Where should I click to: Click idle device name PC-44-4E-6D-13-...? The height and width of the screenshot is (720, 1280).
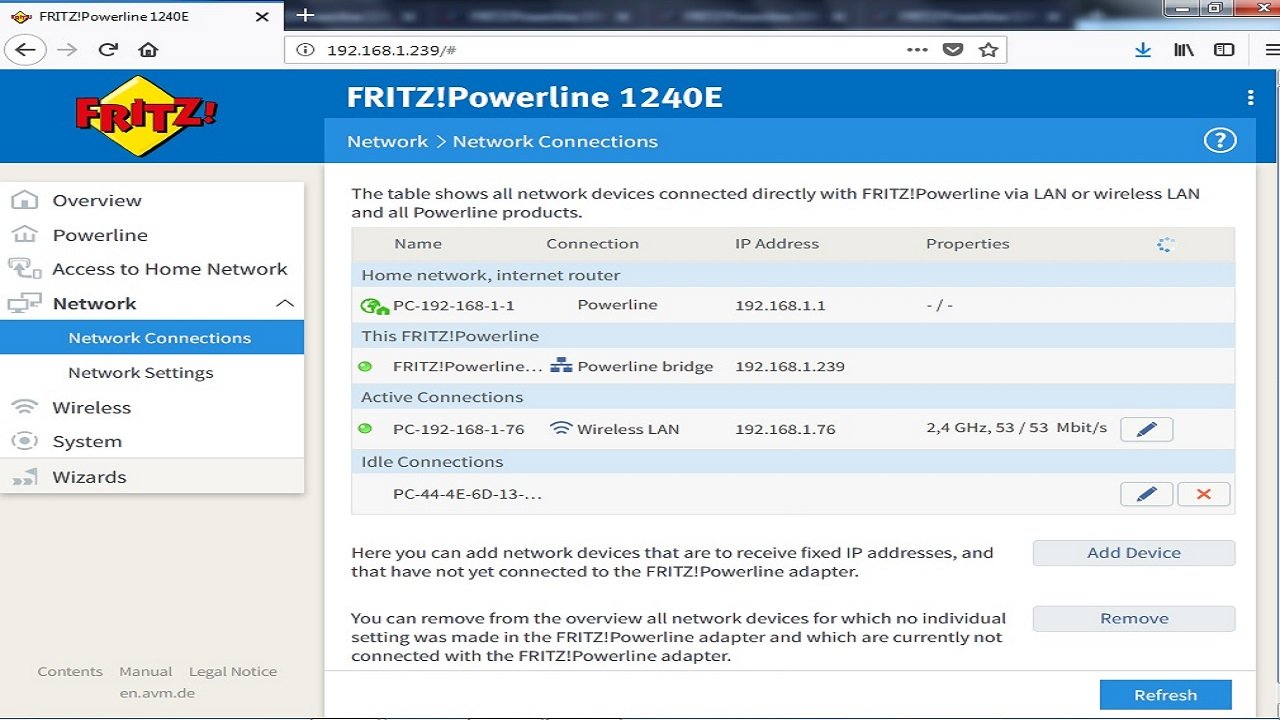click(x=468, y=494)
